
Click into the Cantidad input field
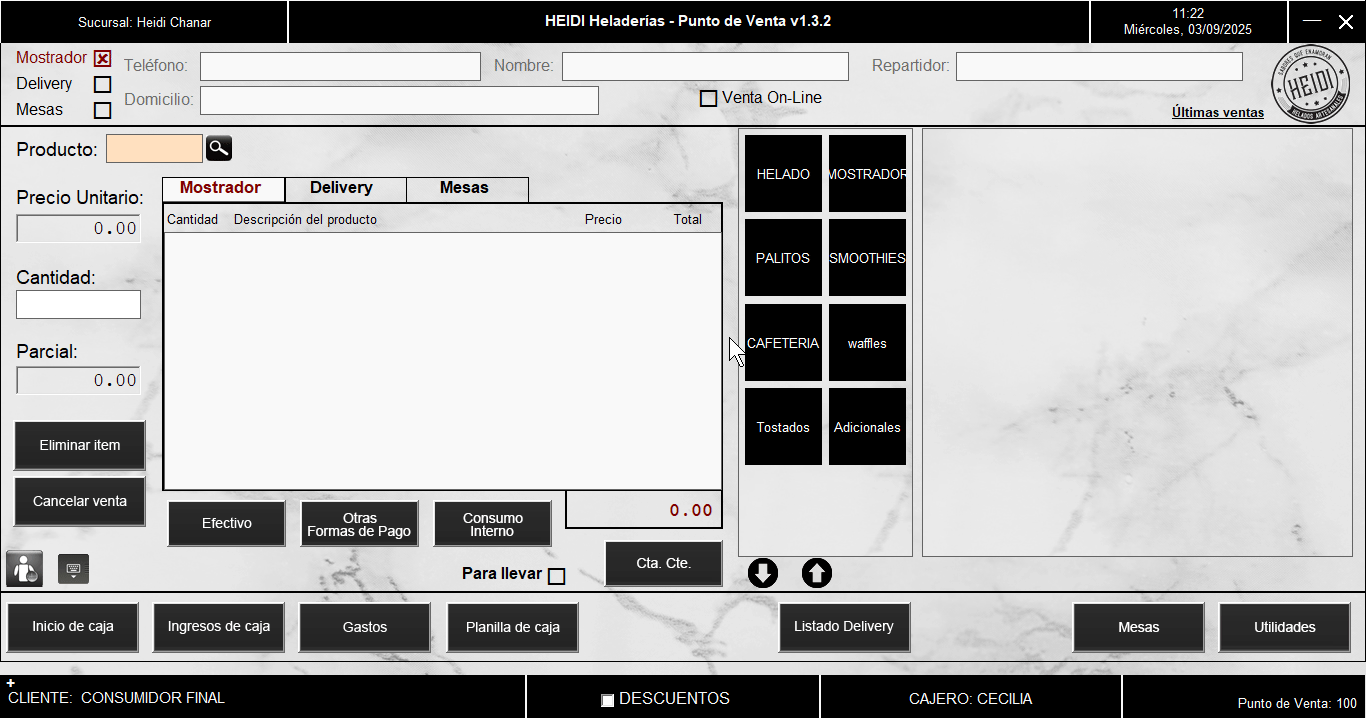78,305
